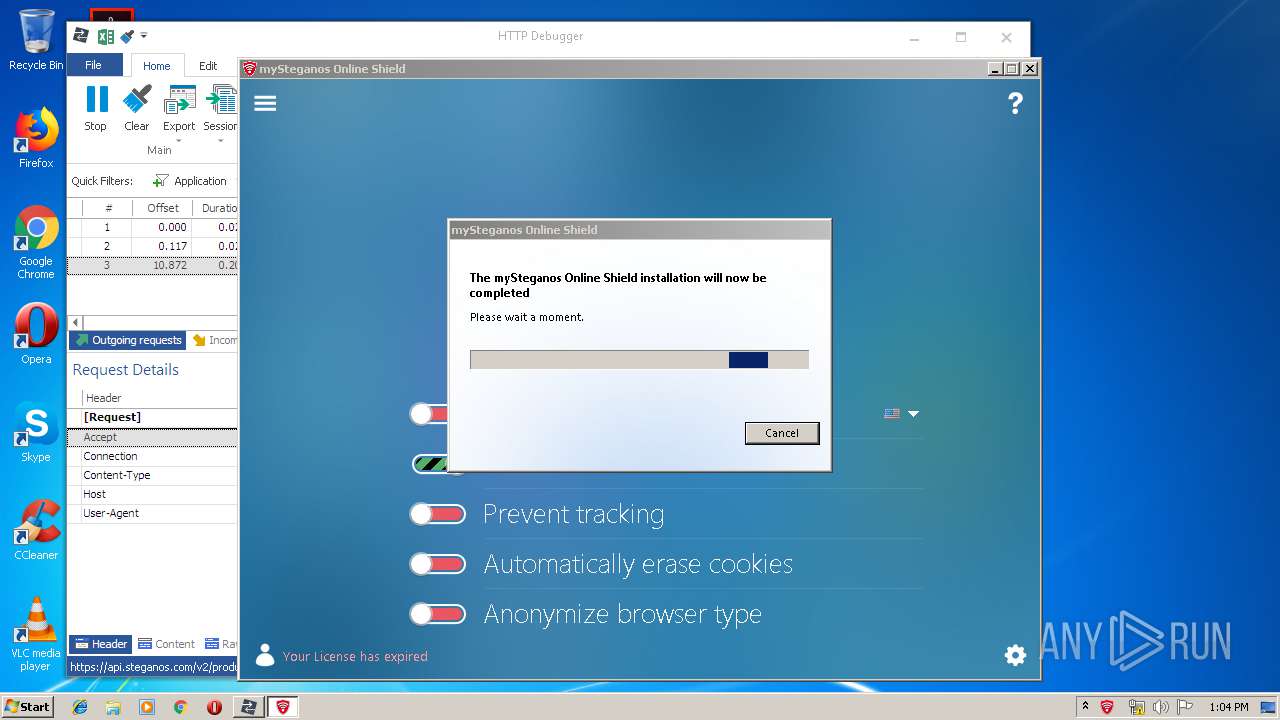Select the Content bottom tab
The image size is (1280, 720).
[x=167, y=644]
